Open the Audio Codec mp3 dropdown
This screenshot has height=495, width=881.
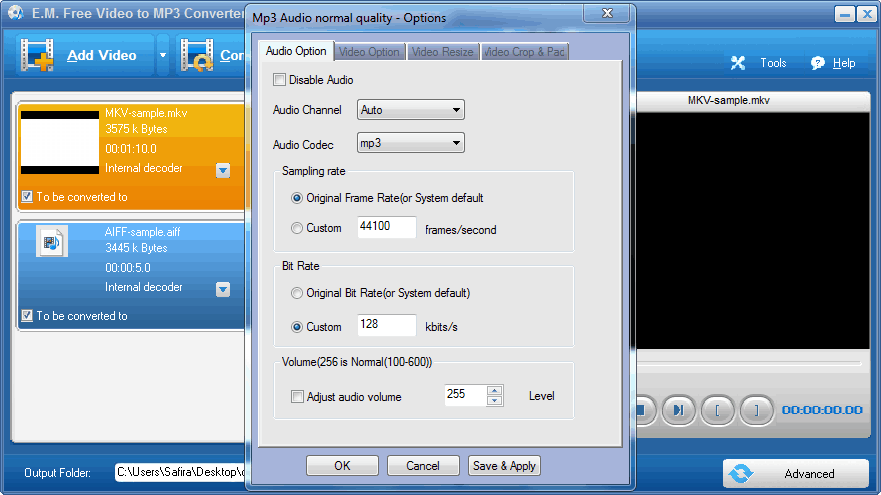click(411, 143)
